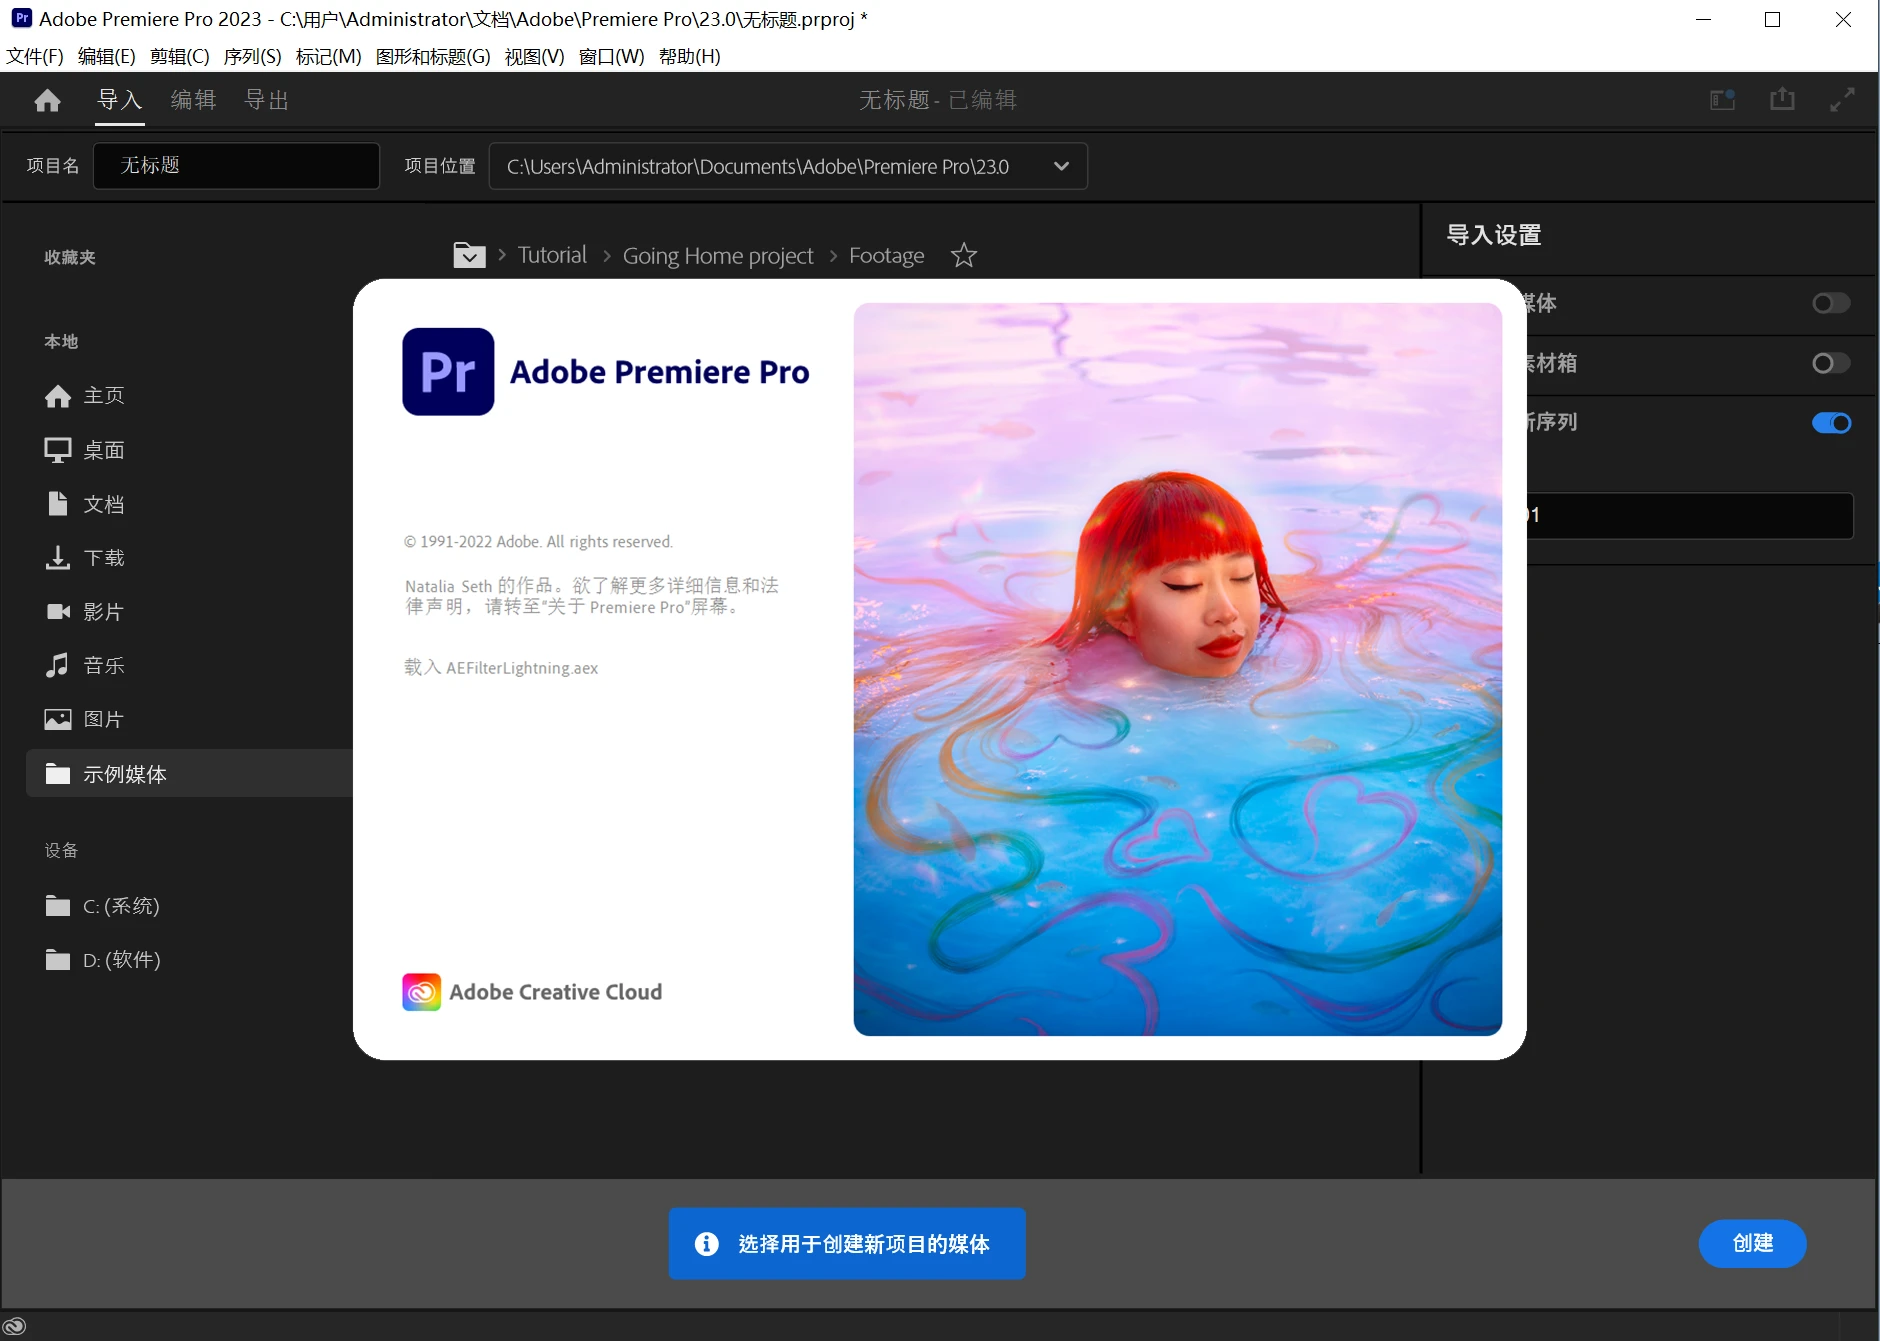The width and height of the screenshot is (1880, 1341).
Task: Star the Footage folder as a favorite
Action: [963, 255]
